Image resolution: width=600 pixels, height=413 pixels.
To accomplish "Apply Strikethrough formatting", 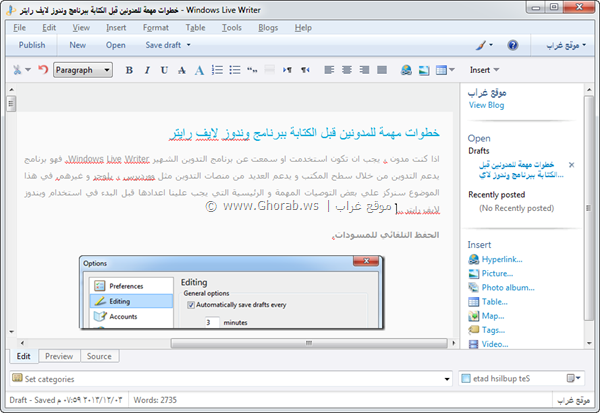I will click(x=182, y=70).
